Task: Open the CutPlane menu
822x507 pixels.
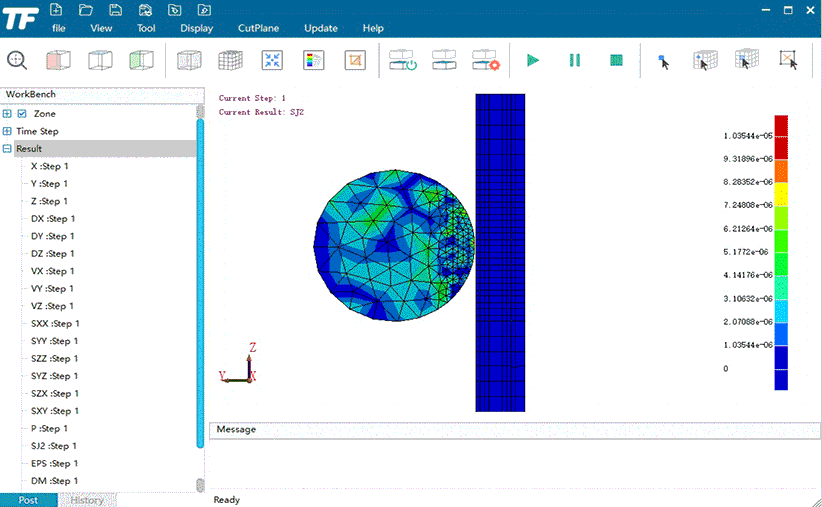Action: tap(258, 28)
